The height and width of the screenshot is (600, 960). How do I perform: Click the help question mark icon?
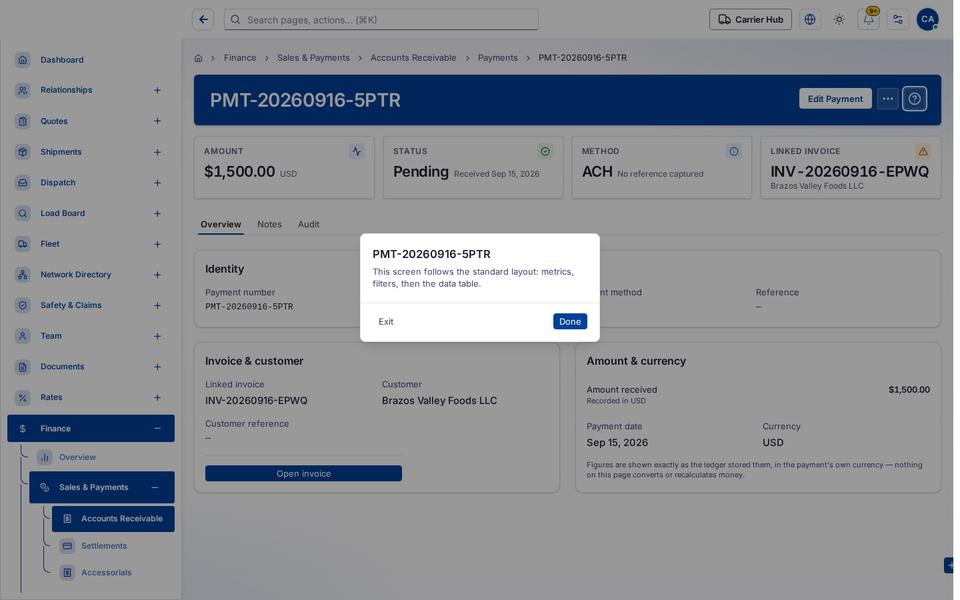(x=914, y=99)
